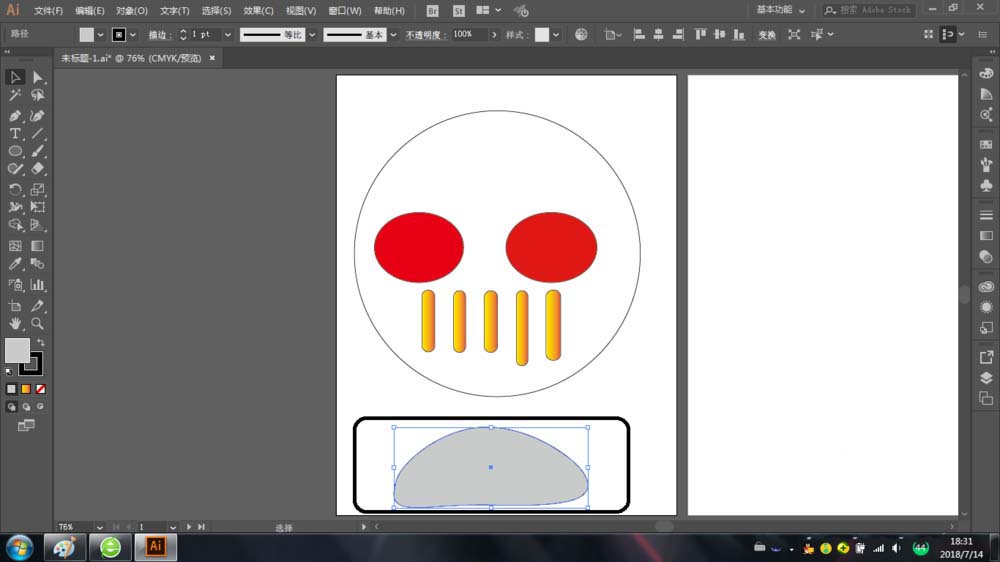The image size is (1000, 562).
Task: Choose the Ellipse shape tool
Action: (x=15, y=152)
